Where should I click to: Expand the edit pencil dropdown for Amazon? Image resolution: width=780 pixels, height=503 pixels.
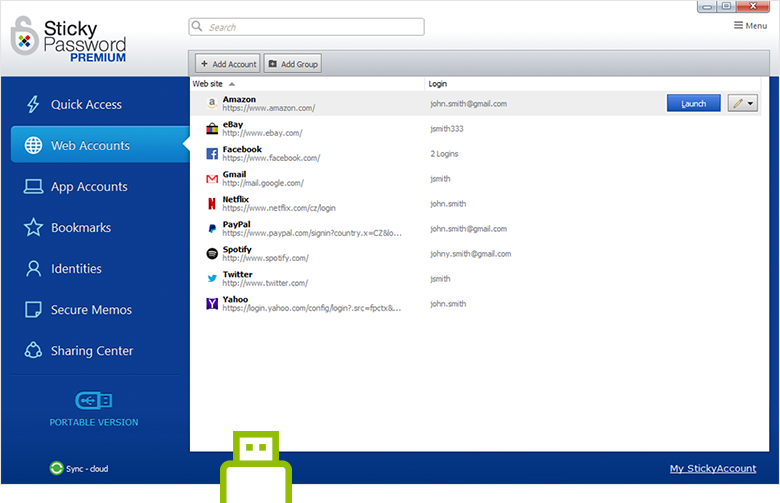pyautogui.click(x=750, y=103)
